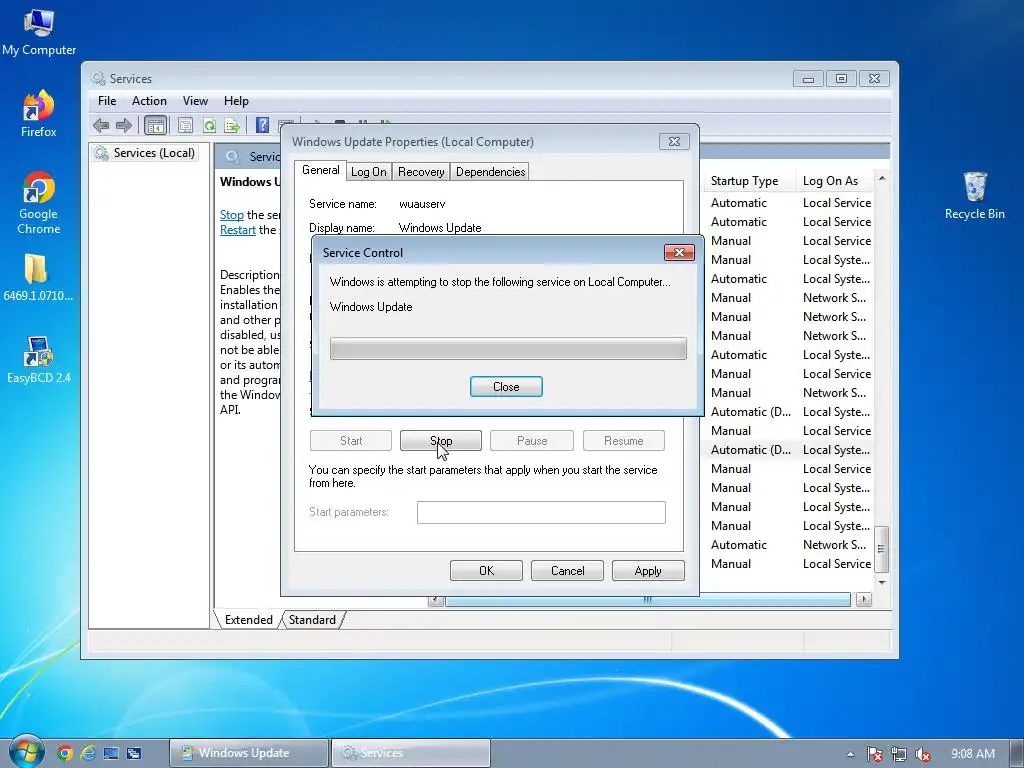Launch Internet Explorer from the taskbar
This screenshot has width=1024, height=768.
click(88, 753)
